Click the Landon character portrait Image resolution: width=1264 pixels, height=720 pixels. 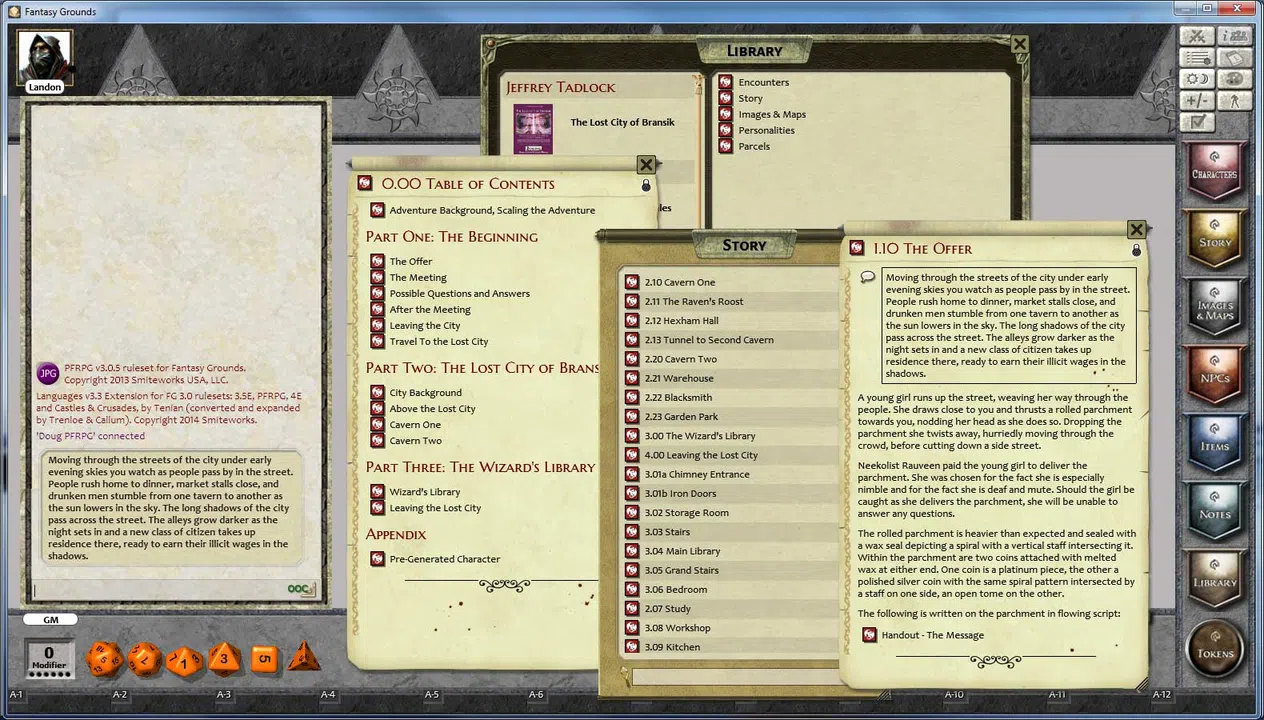pos(45,57)
